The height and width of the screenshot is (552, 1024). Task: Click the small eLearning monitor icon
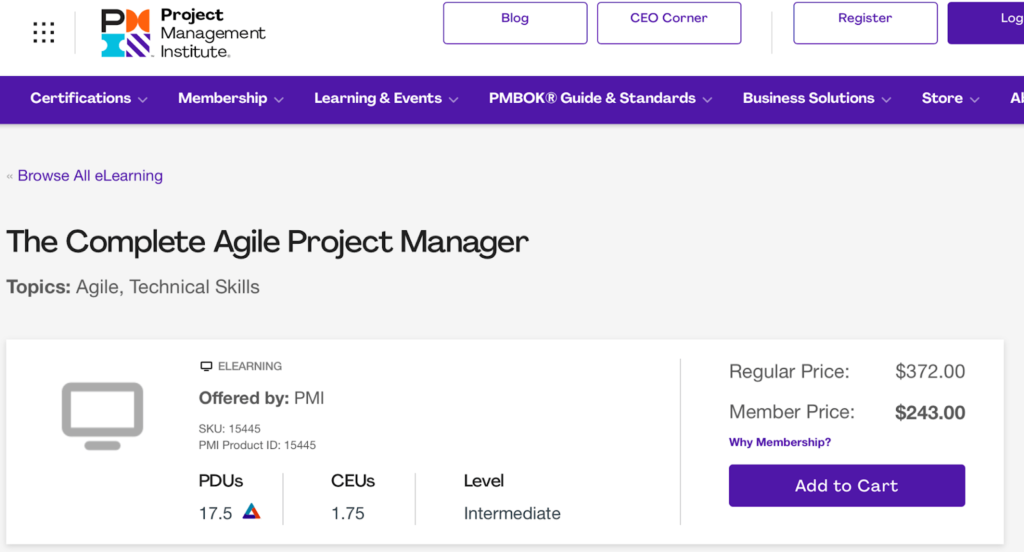pos(206,366)
